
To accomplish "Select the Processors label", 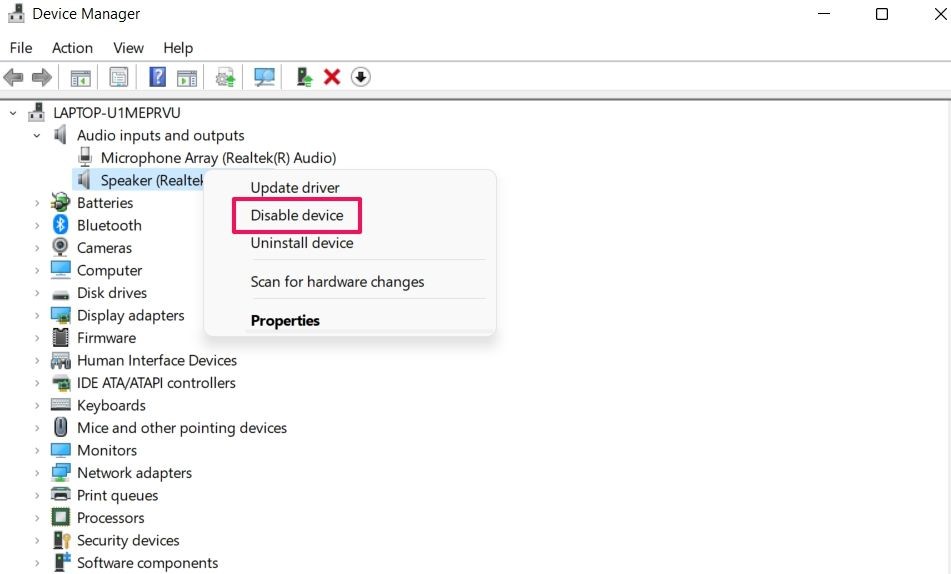I will (110, 518).
